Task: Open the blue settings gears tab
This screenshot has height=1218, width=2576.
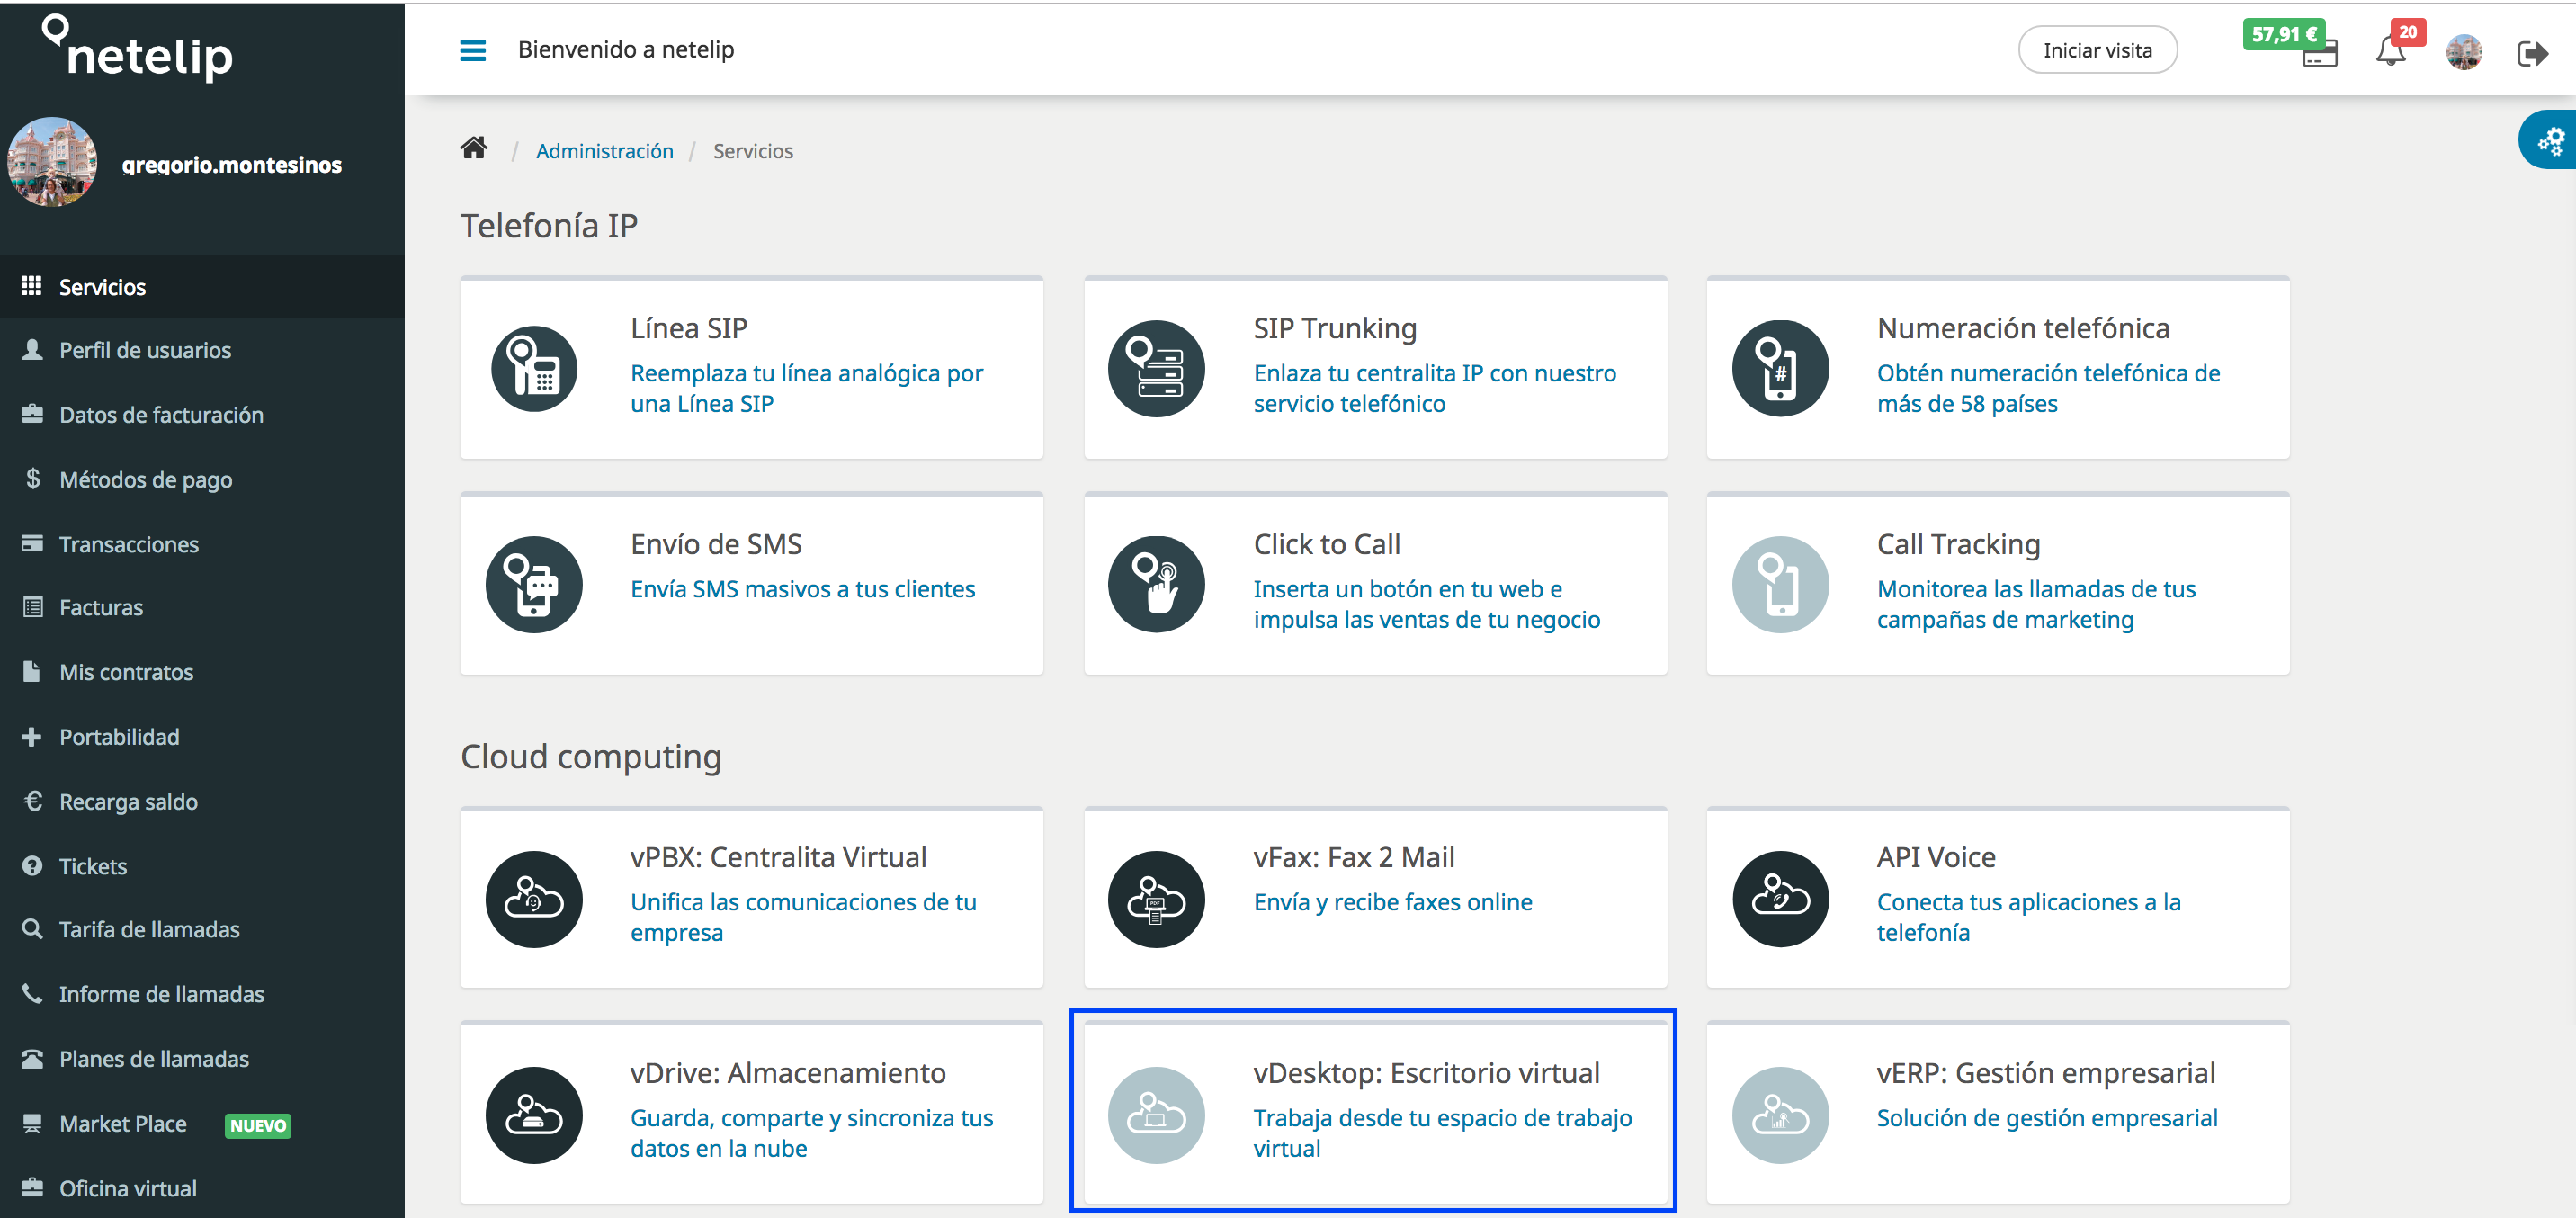Action: pyautogui.click(x=2549, y=140)
